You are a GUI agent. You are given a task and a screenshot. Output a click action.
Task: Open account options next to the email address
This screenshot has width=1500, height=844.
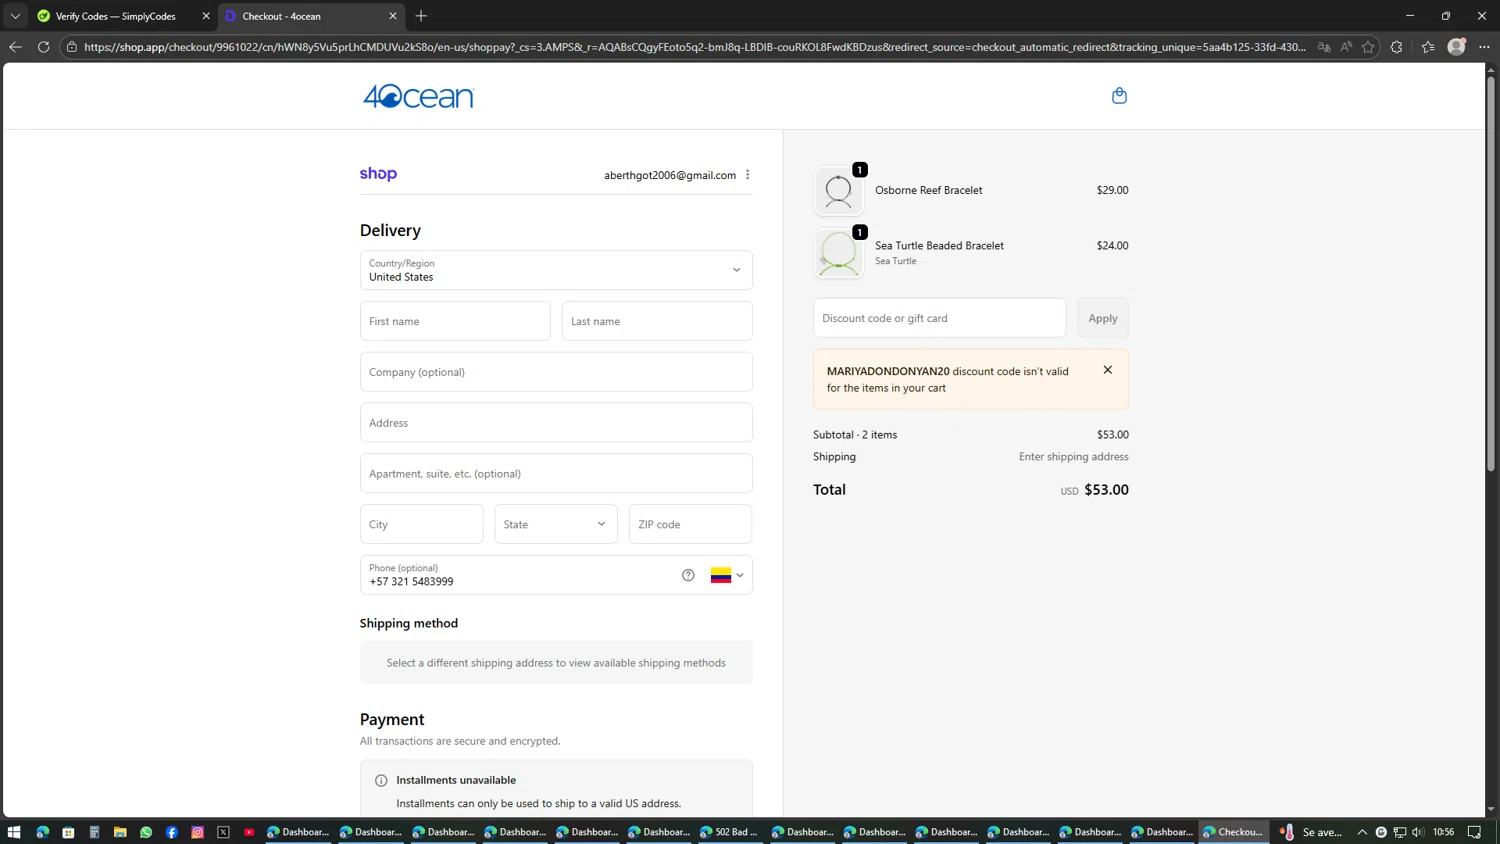747,175
